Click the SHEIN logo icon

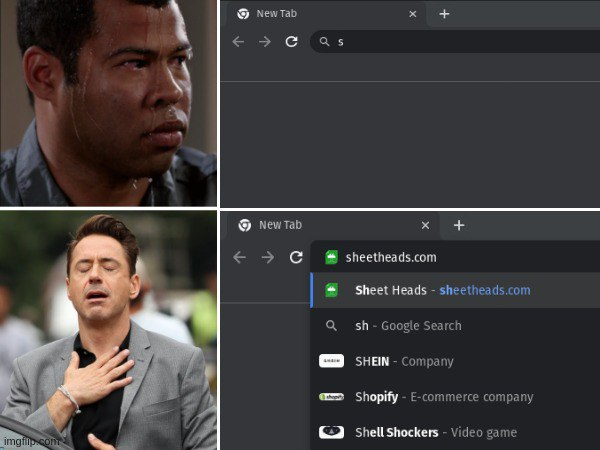pyautogui.click(x=331, y=361)
